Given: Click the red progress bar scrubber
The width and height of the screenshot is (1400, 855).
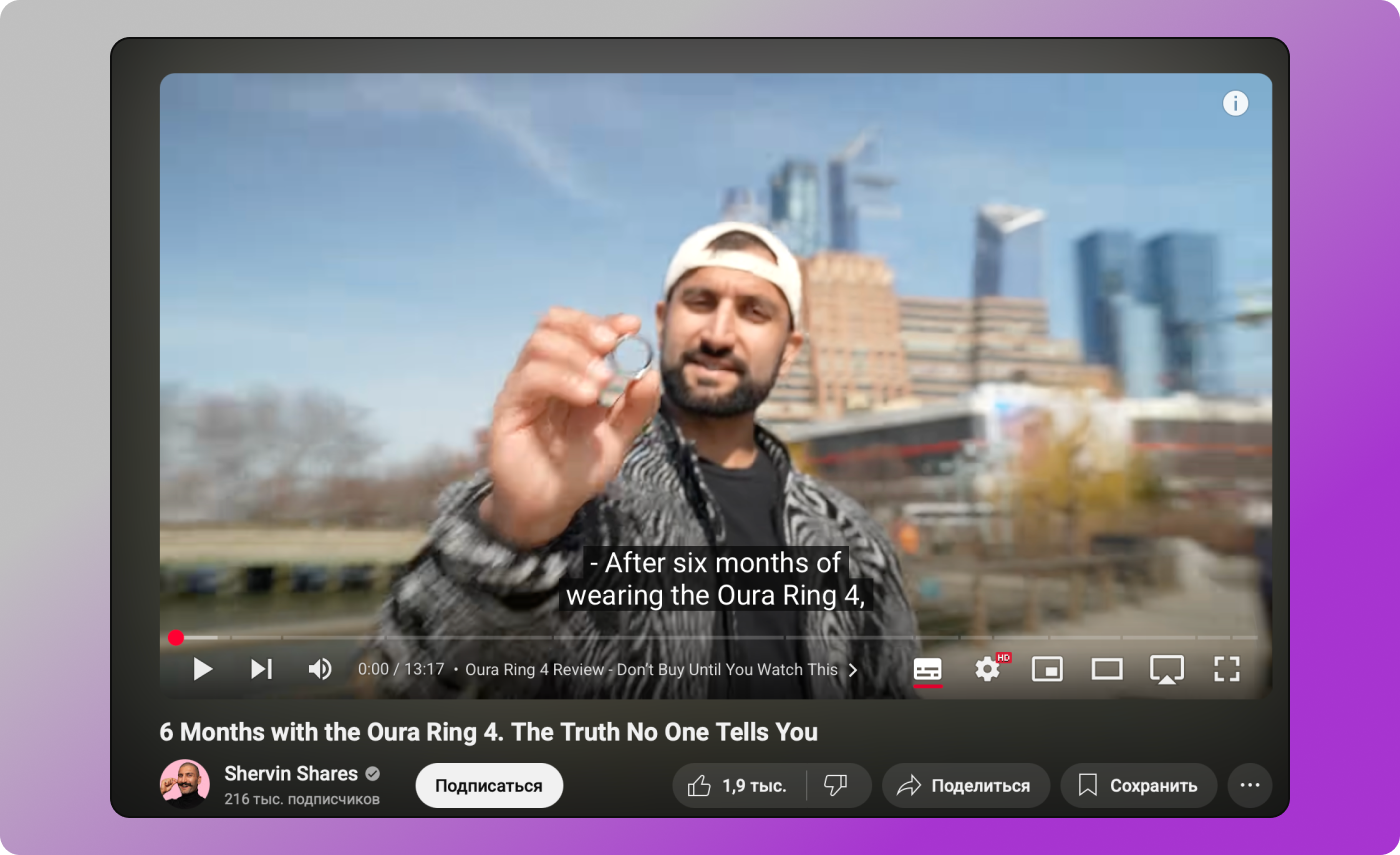Looking at the screenshot, I should 176,638.
